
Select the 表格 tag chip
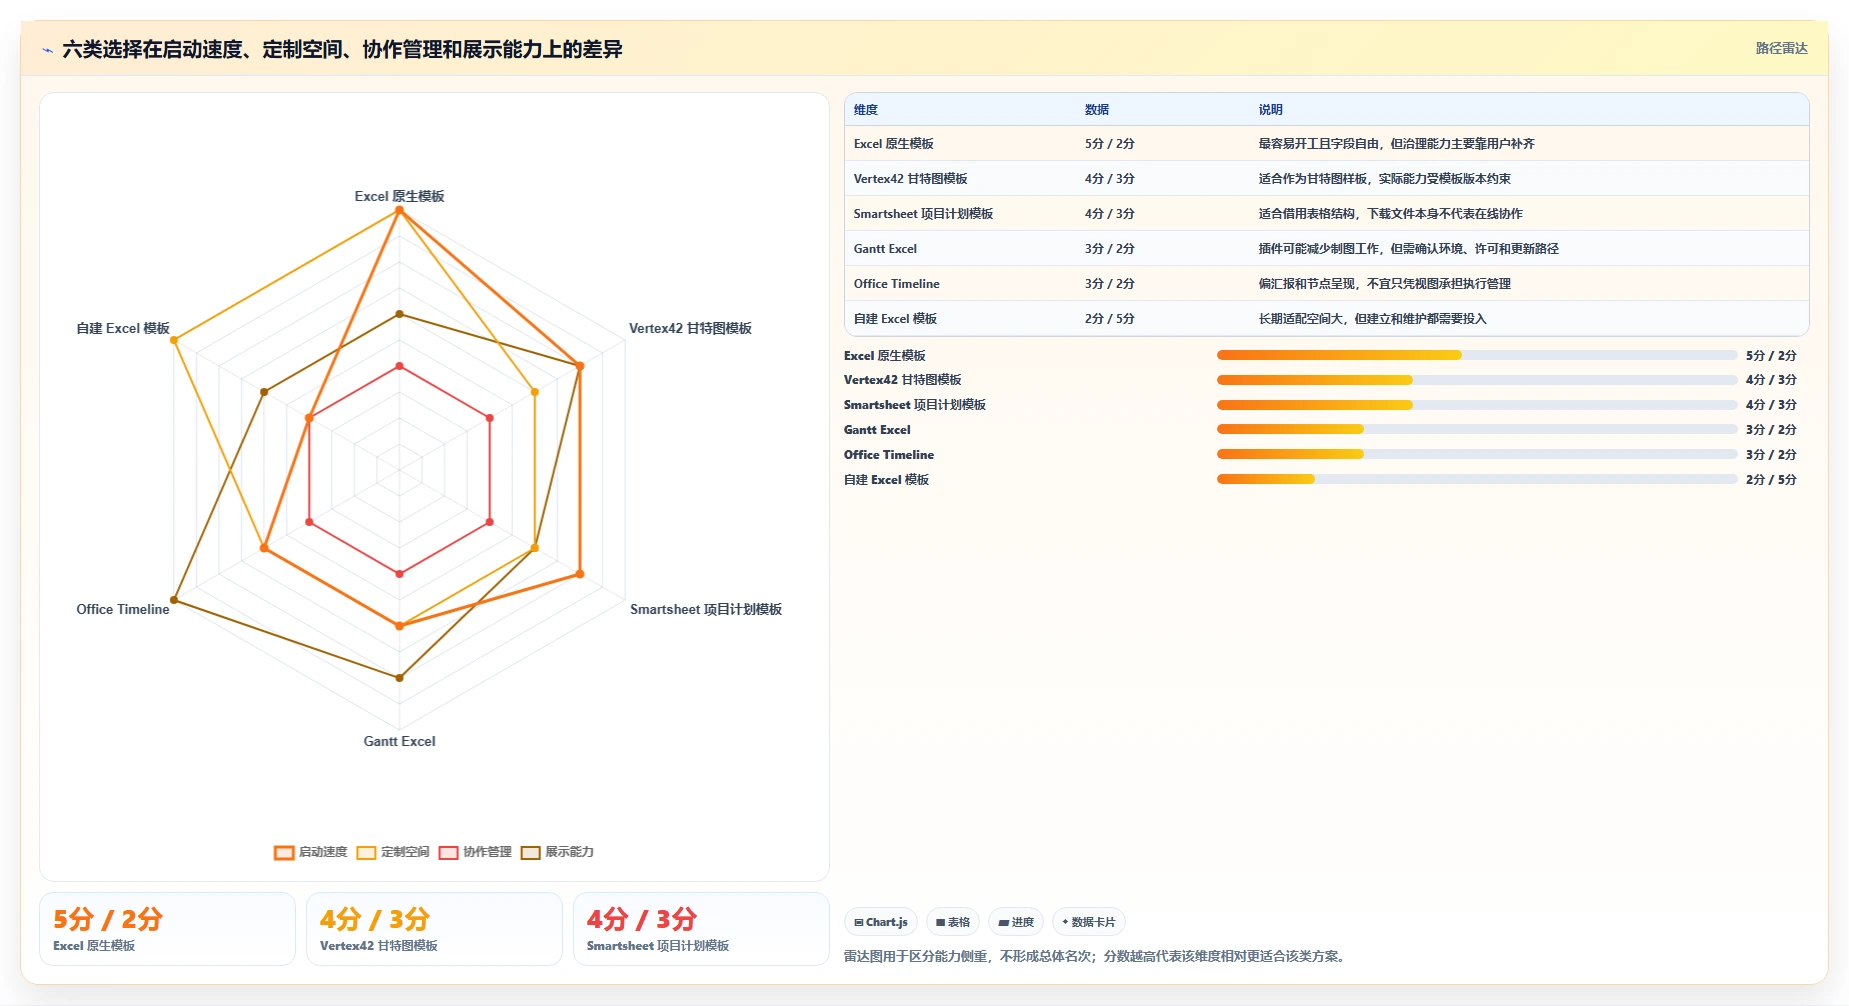953,922
